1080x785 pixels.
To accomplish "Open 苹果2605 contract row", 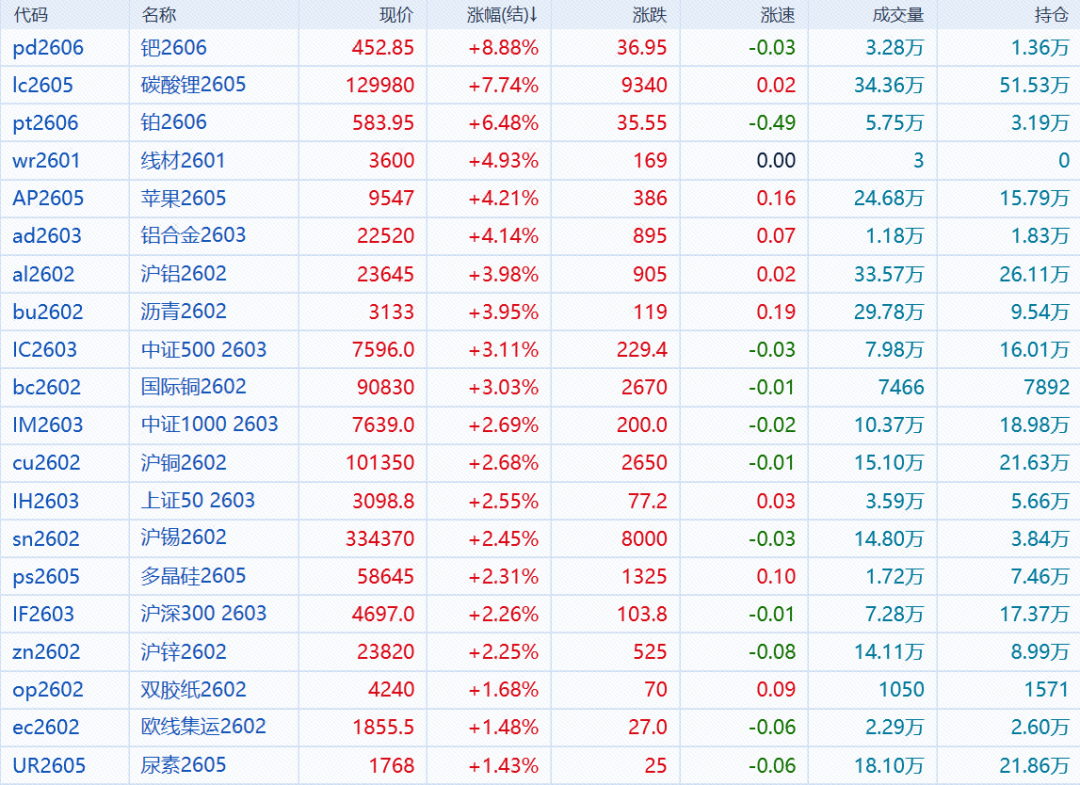I will [184, 198].
